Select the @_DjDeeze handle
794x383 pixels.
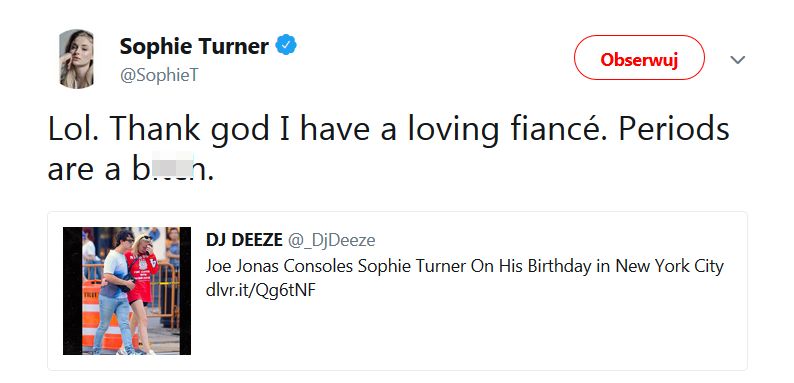click(331, 240)
